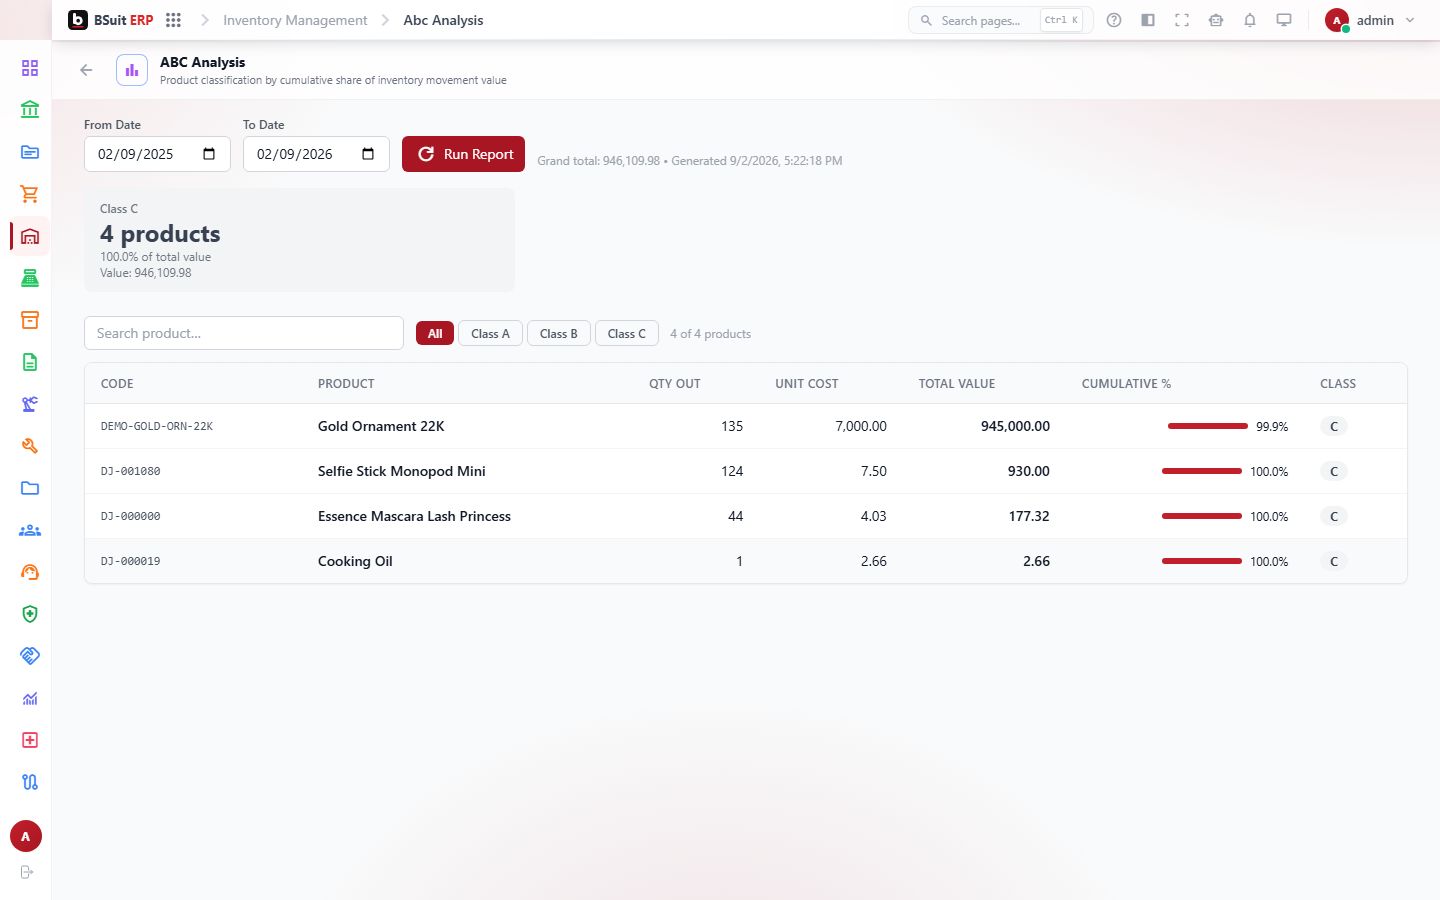Open the purple dashboard grid icon in sidebar

tap(30, 68)
